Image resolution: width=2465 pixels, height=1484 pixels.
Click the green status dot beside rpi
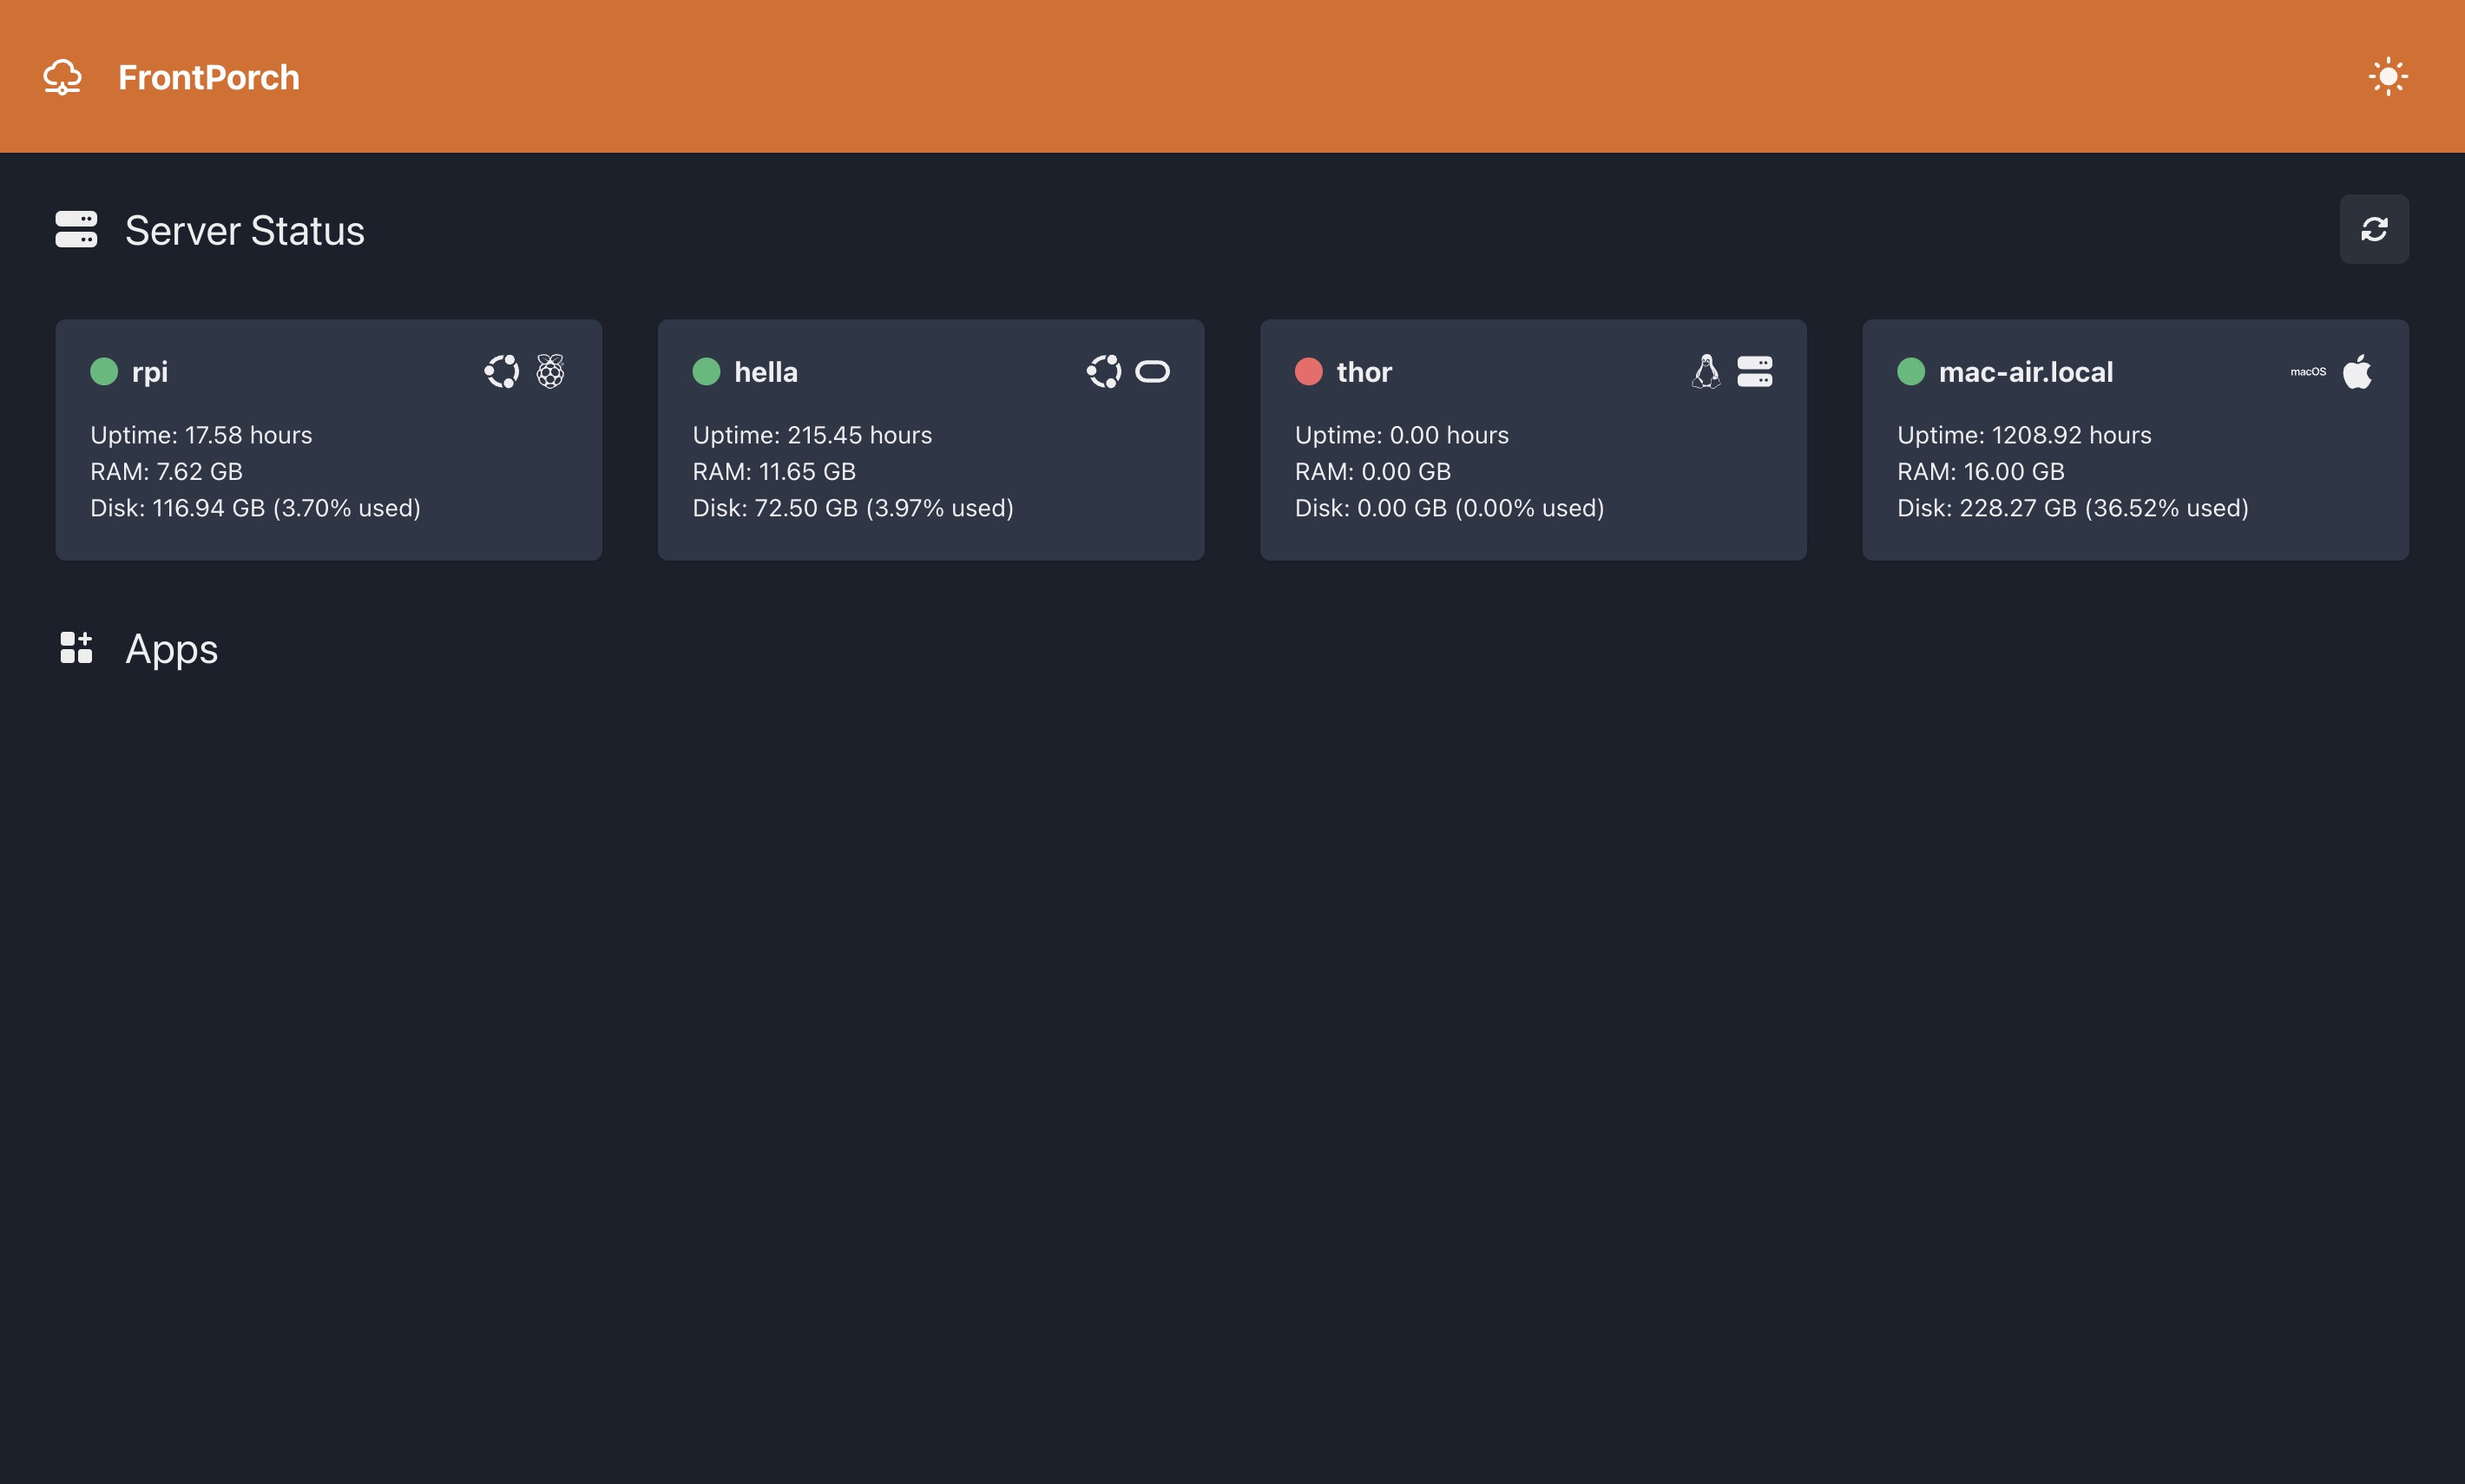pos(104,371)
